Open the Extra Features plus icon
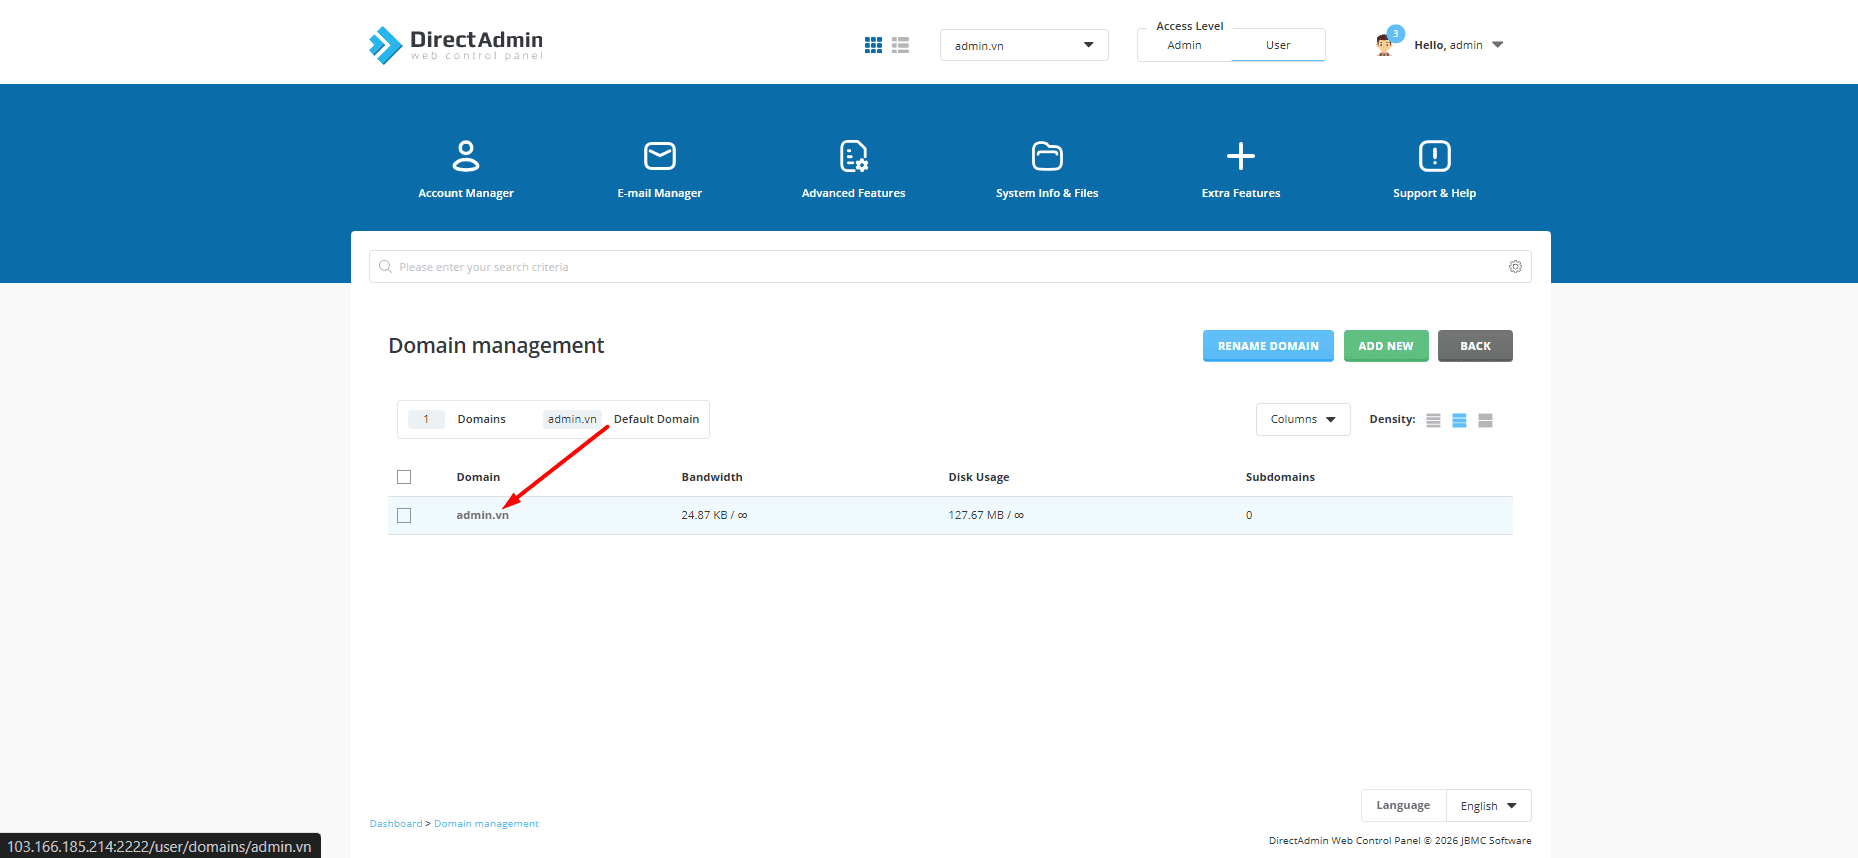The image size is (1858, 858). (x=1240, y=157)
